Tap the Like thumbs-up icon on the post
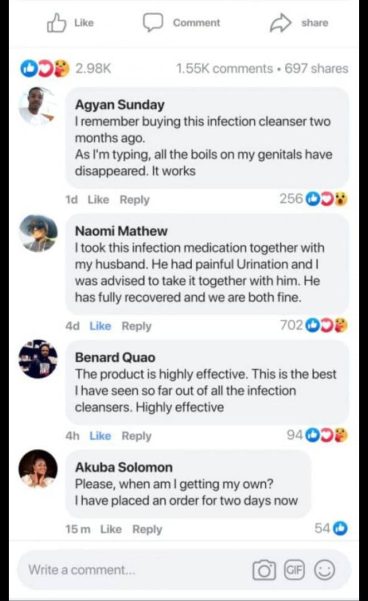Screen dimensions: 368x601 pos(56,23)
